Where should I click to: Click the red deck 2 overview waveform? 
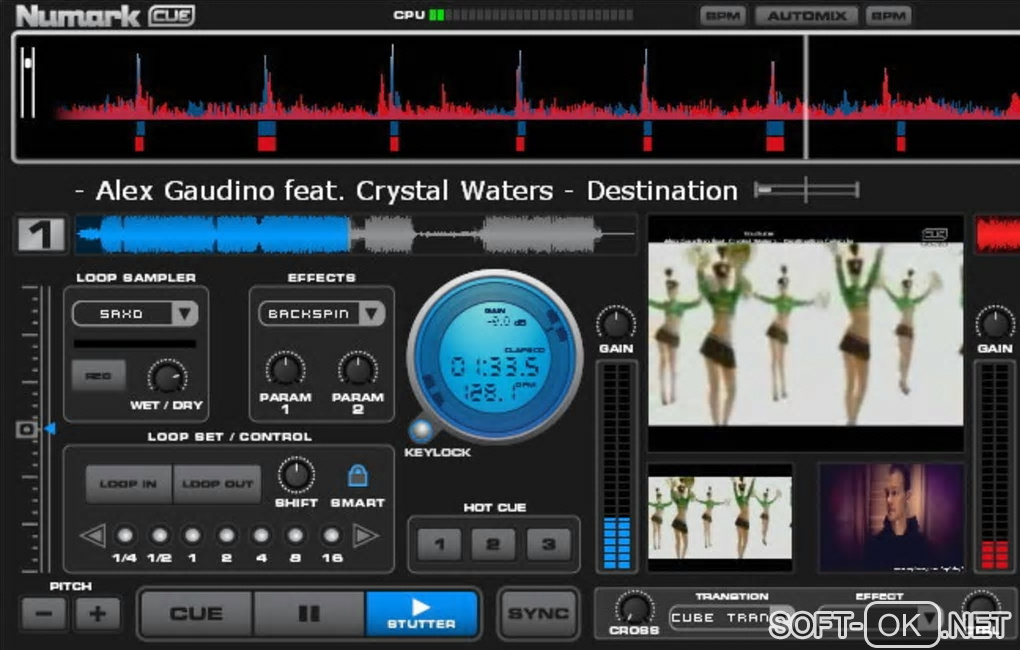pyautogui.click(x=997, y=234)
